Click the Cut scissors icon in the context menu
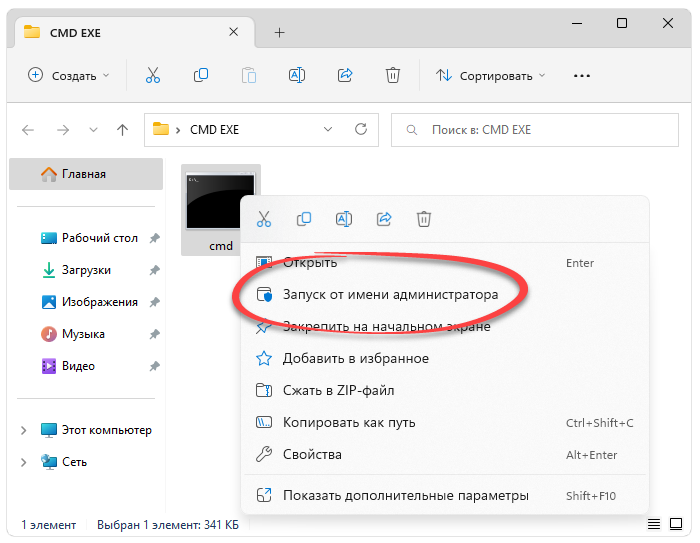 [x=264, y=219]
